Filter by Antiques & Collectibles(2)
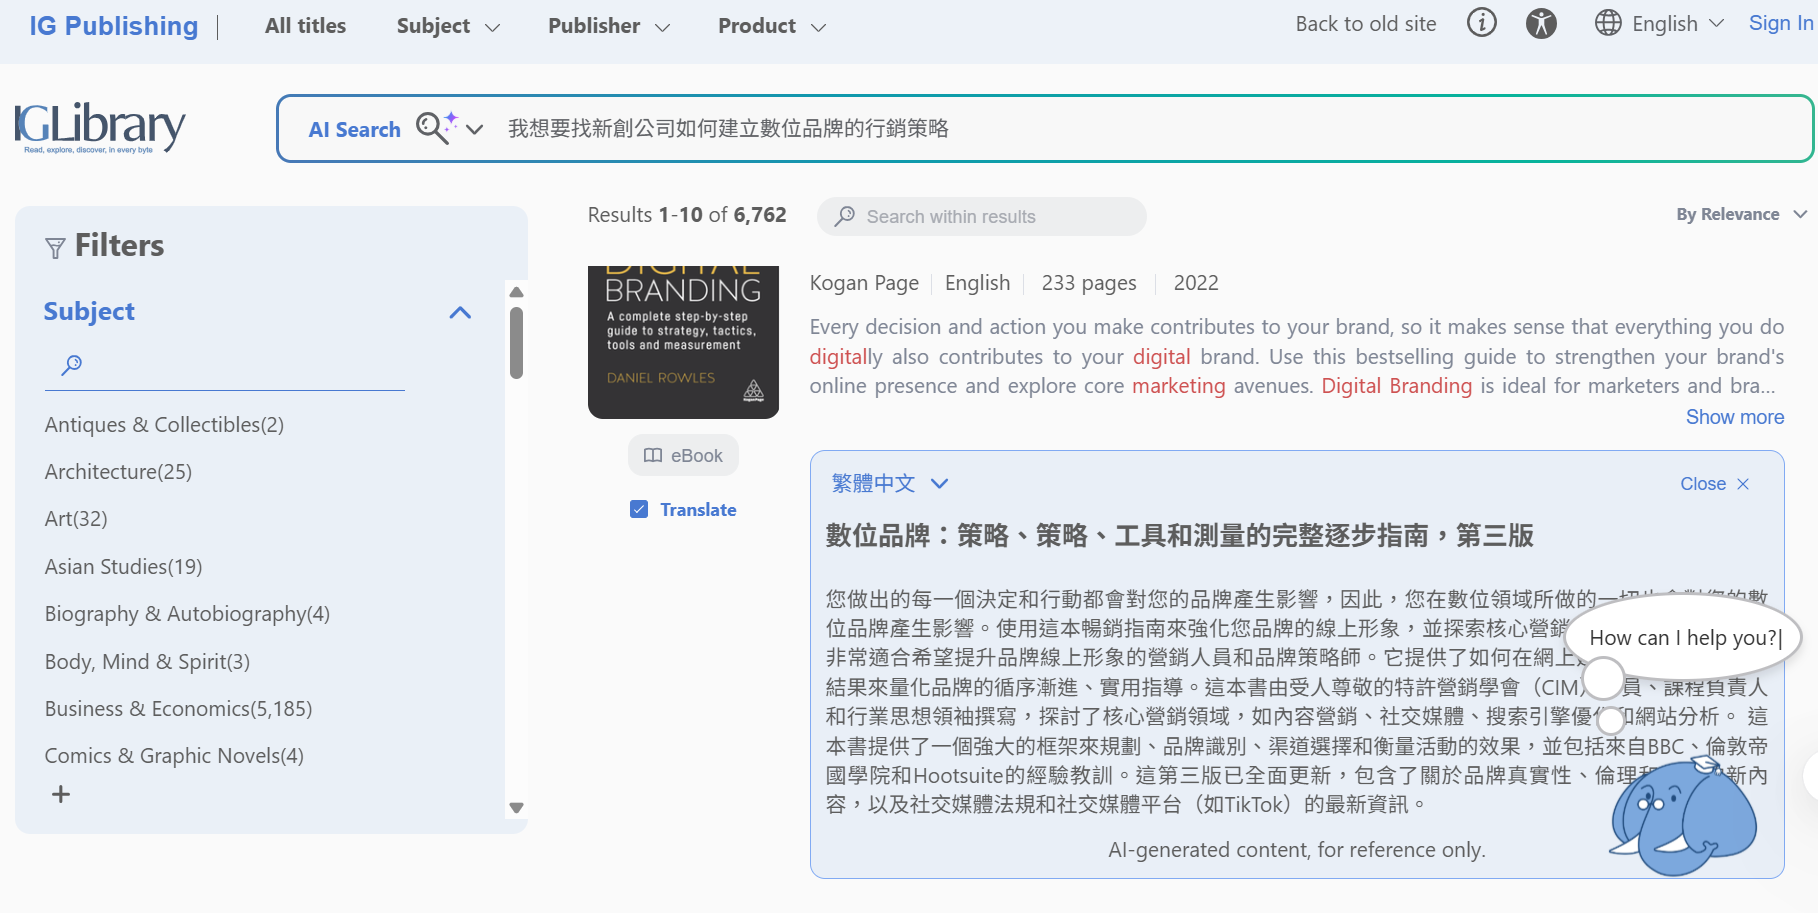Screen dimensions: 1818x913 click(x=164, y=425)
